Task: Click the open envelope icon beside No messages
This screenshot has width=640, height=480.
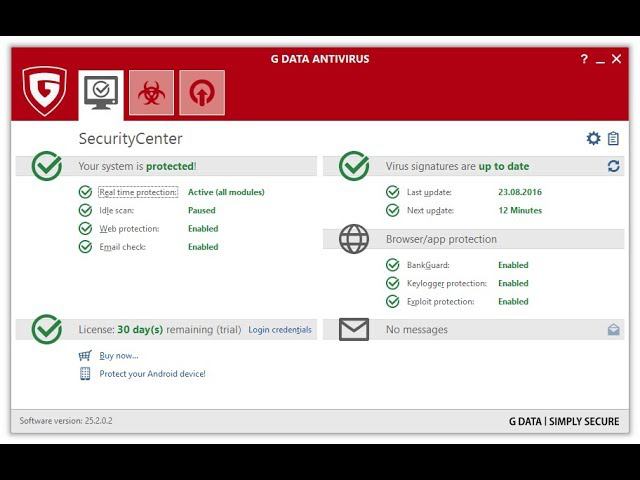Action: click(x=613, y=329)
